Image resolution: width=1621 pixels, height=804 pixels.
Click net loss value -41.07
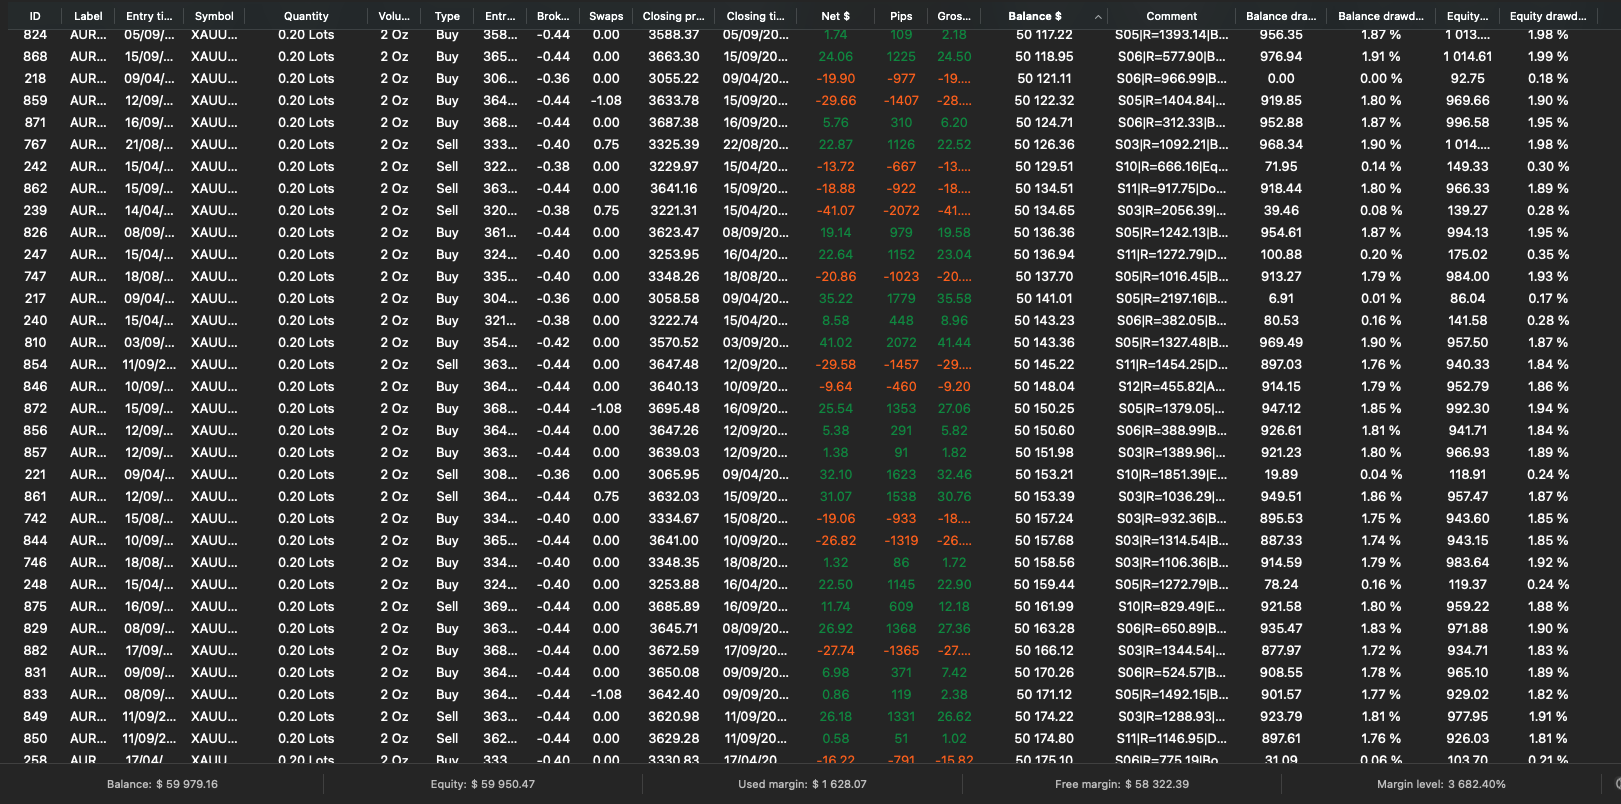835,211
